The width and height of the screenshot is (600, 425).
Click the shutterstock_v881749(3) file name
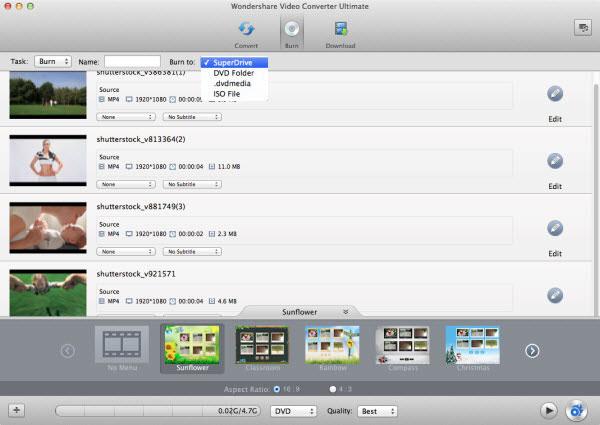pyautogui.click(x=141, y=207)
